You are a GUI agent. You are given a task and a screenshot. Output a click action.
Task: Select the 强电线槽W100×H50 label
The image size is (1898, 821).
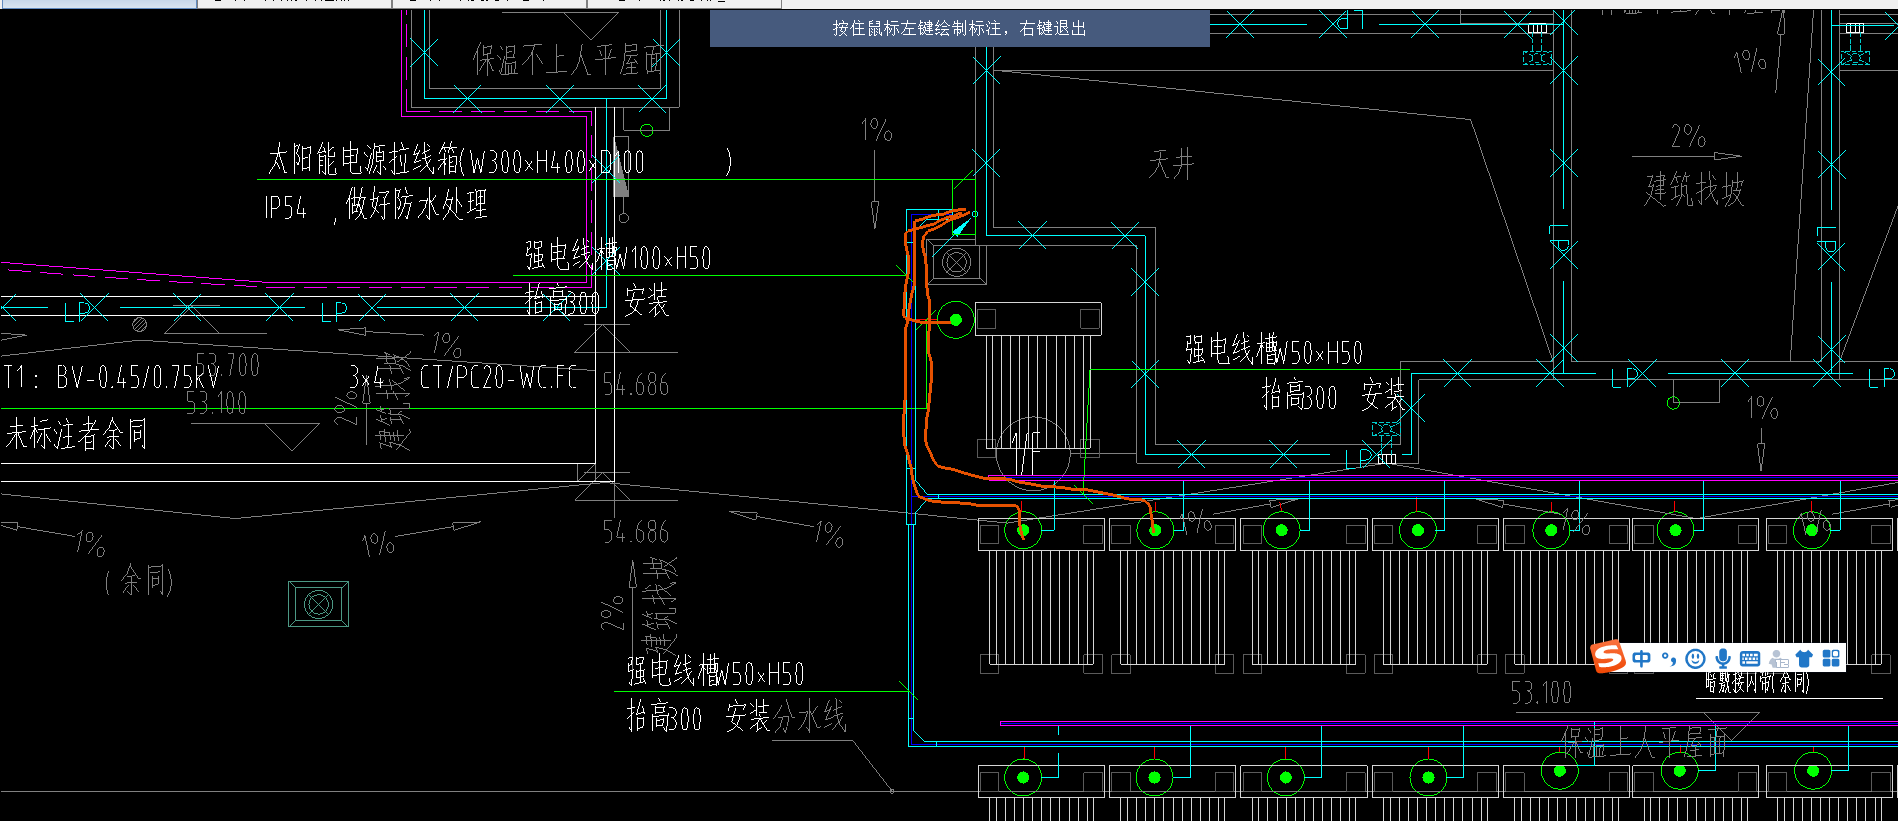point(618,256)
